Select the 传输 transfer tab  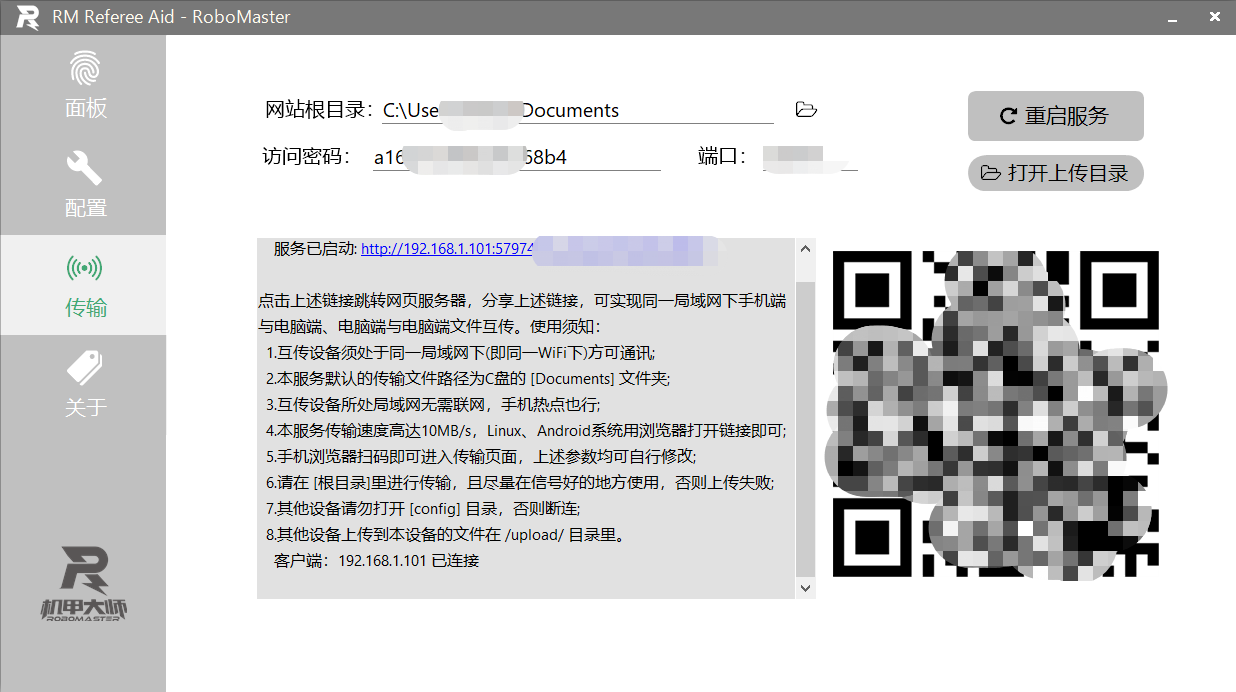coord(83,285)
